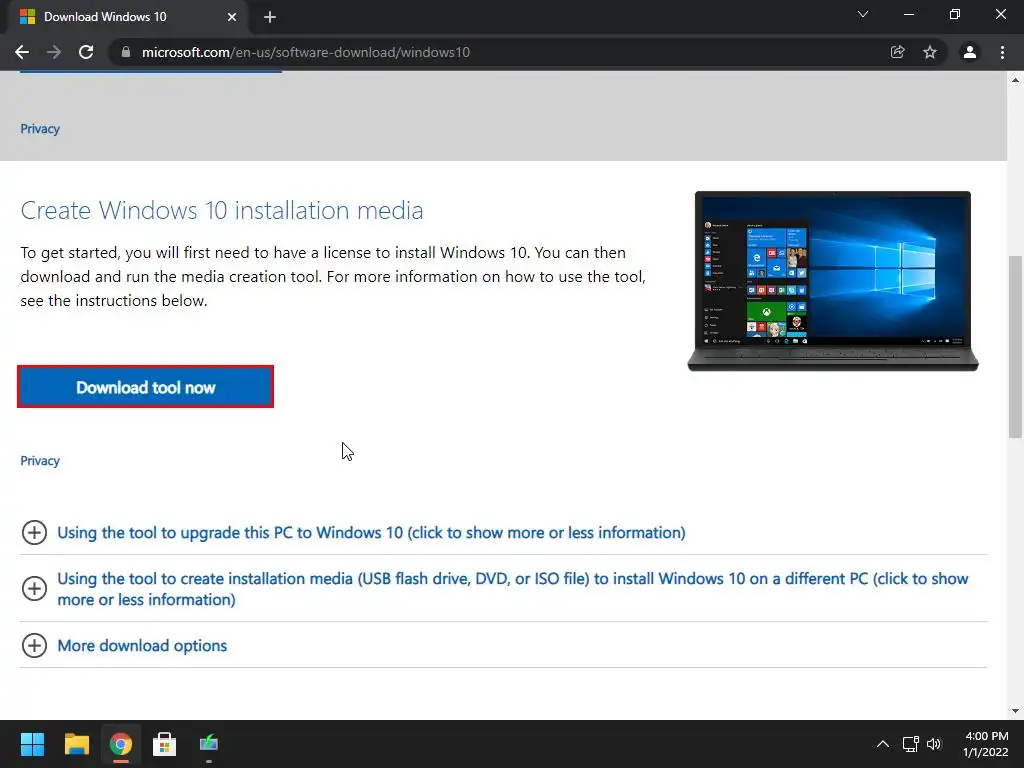
Task: Click the scrollbar up arrow
Action: 1015,80
